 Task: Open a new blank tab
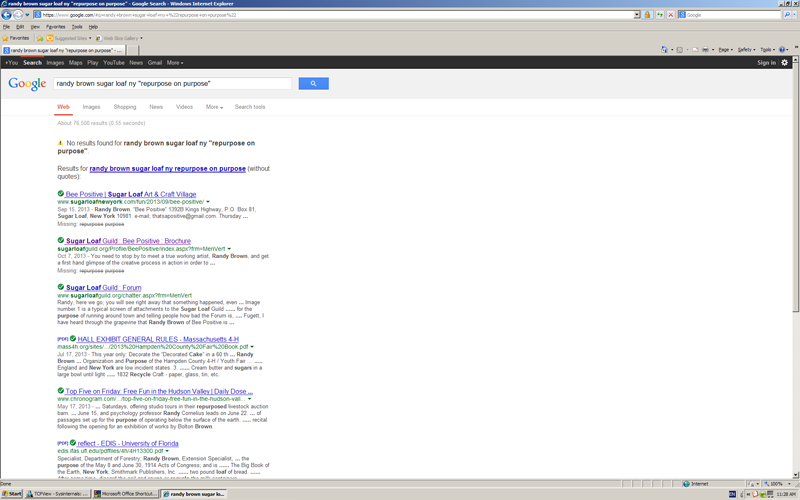(132, 50)
